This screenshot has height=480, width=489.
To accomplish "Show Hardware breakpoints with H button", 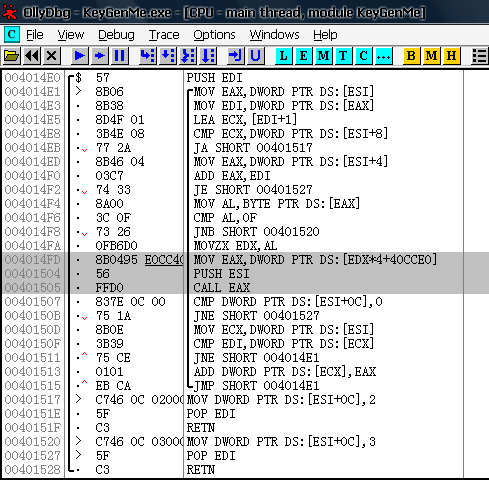I will [x=452, y=56].
